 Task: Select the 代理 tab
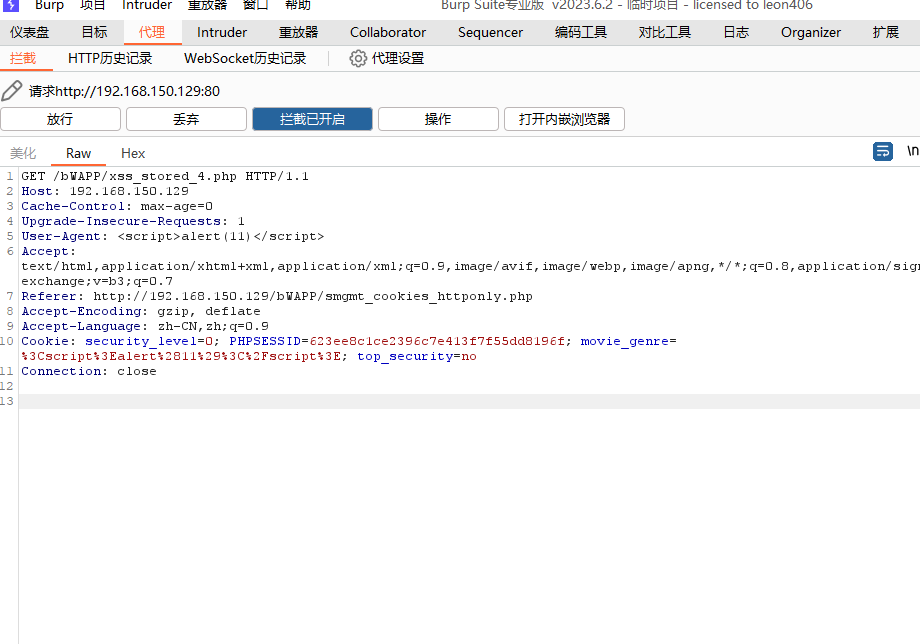[152, 32]
